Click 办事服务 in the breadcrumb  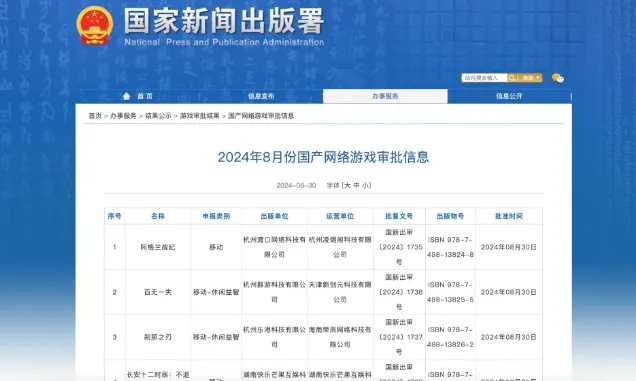click(123, 116)
